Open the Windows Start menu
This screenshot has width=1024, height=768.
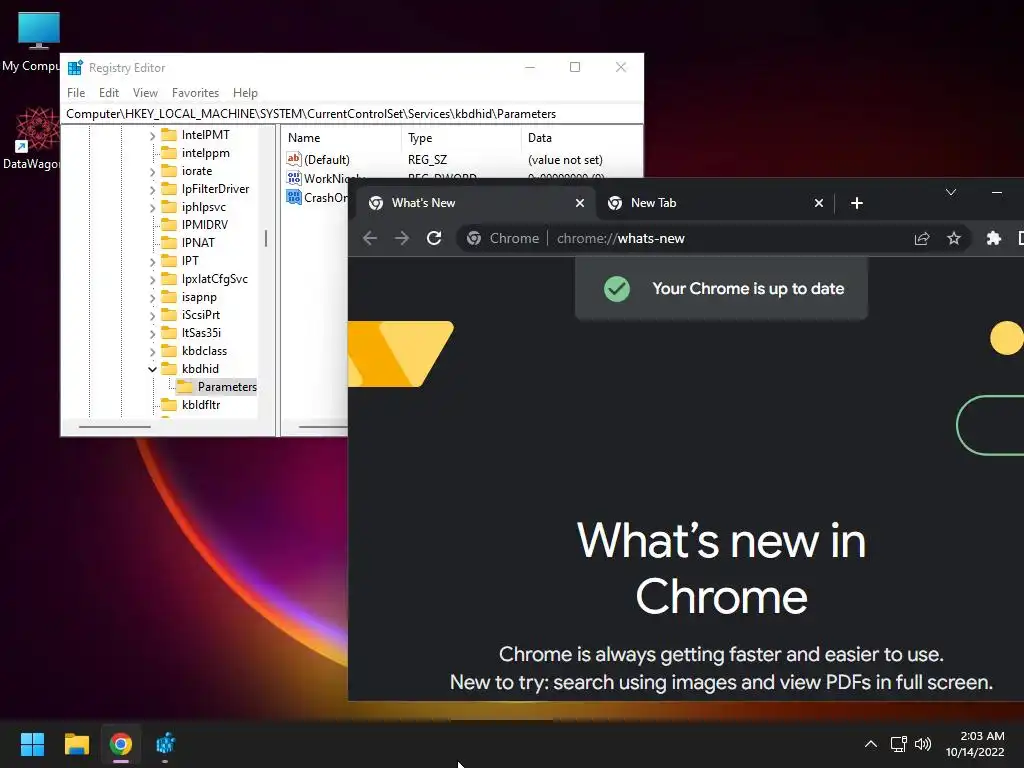coord(32,744)
